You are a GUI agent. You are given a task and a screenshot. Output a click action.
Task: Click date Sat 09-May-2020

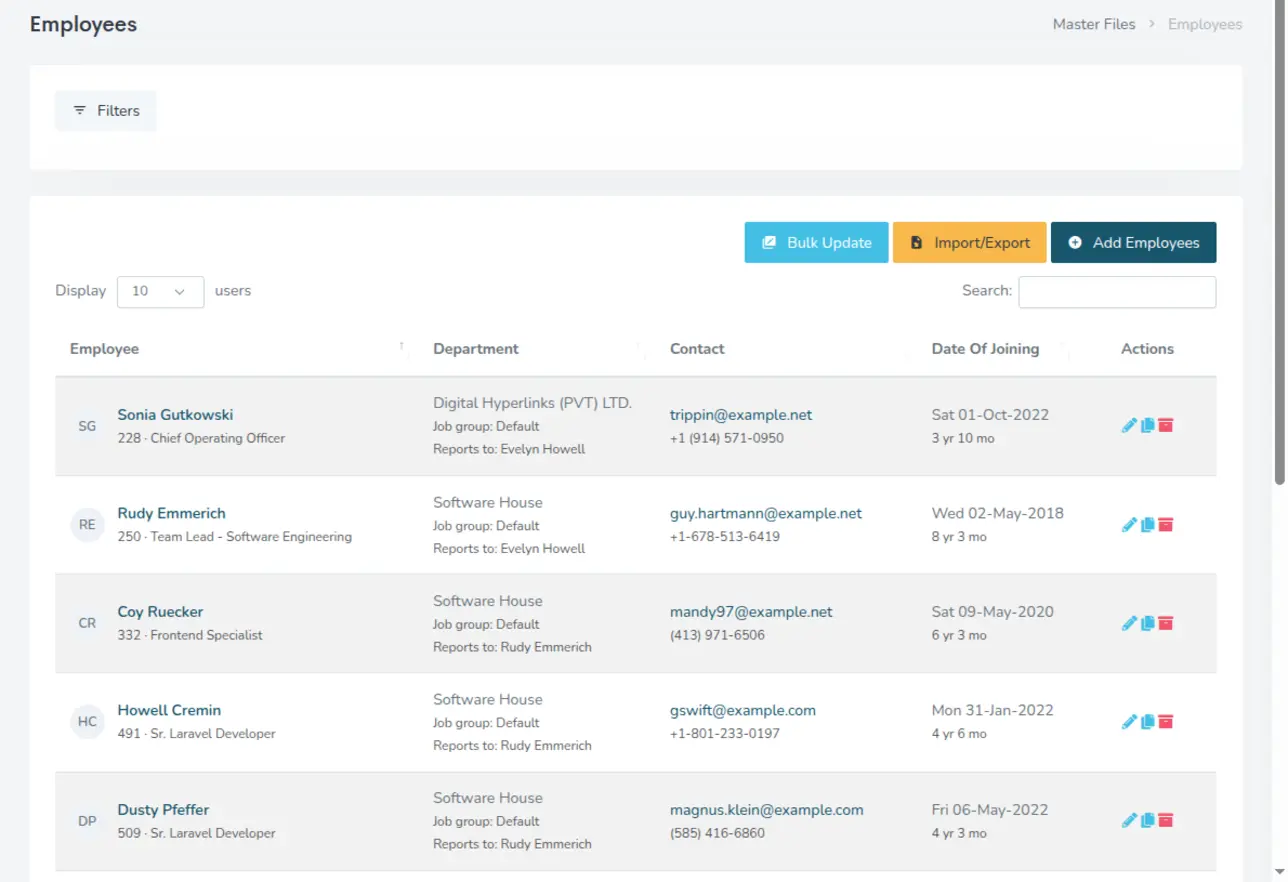point(993,612)
